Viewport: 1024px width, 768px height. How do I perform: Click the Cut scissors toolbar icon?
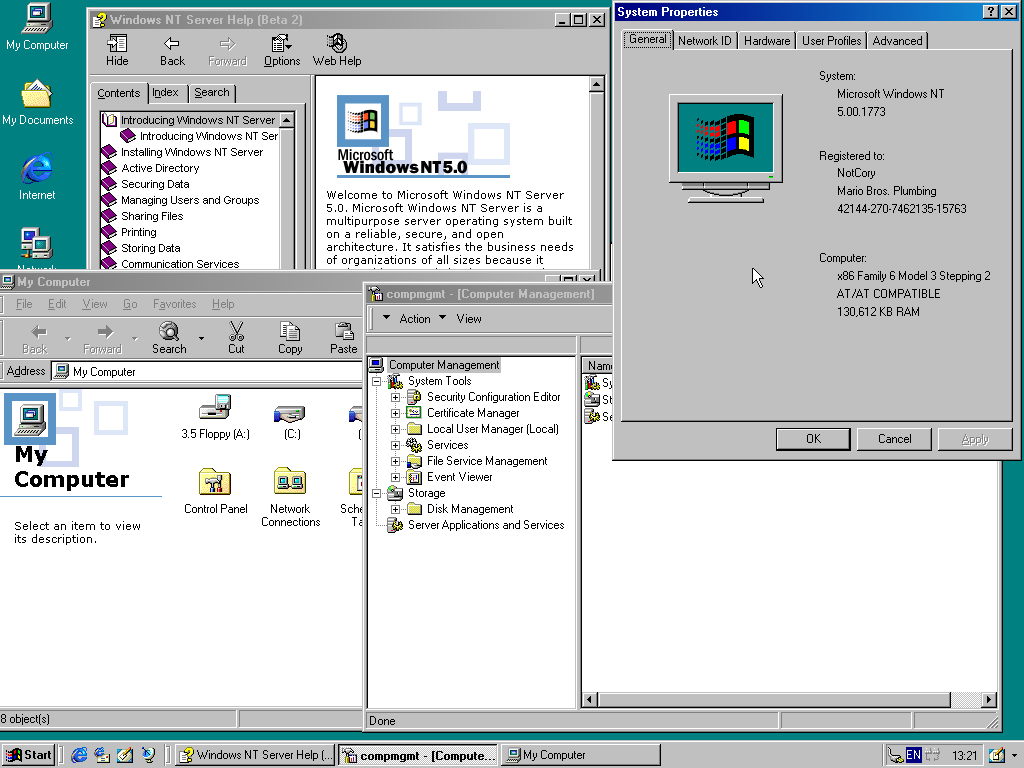(x=236, y=332)
